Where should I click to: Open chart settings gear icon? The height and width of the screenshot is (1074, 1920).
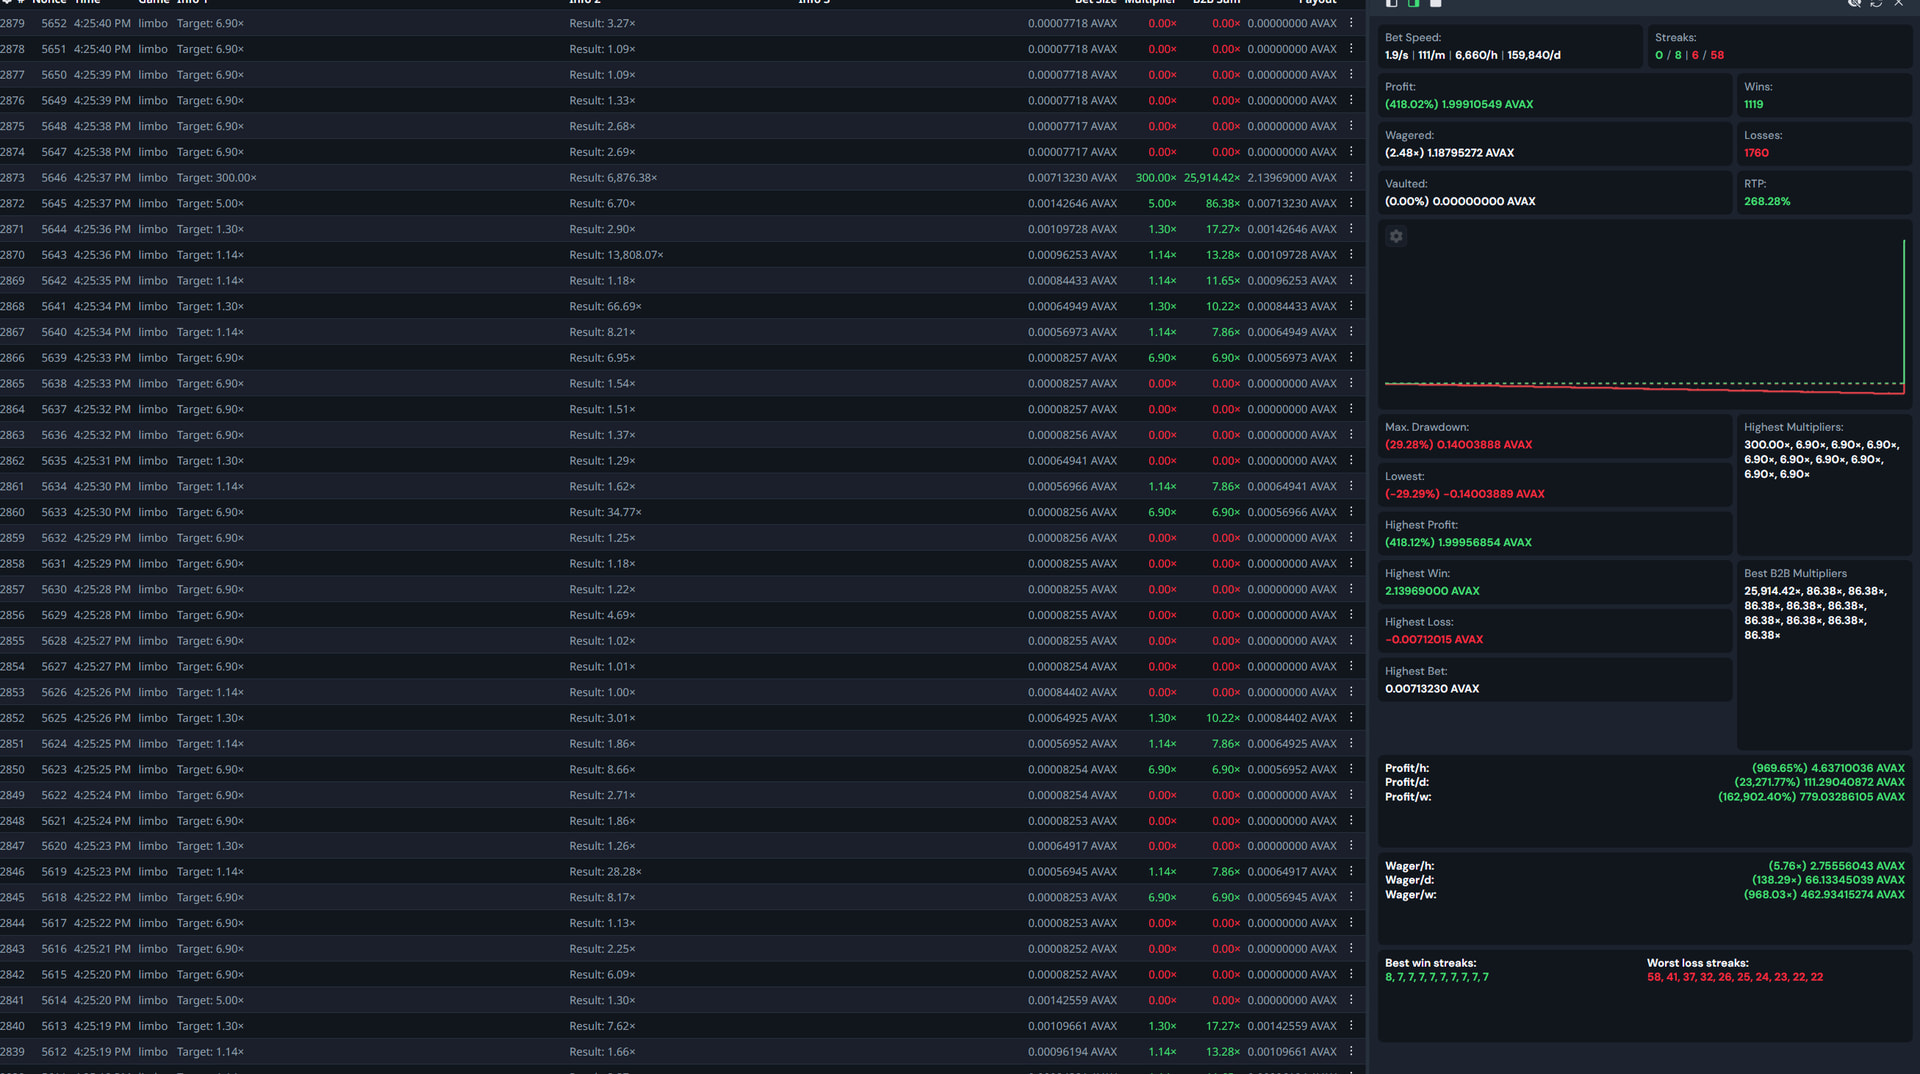[1396, 236]
